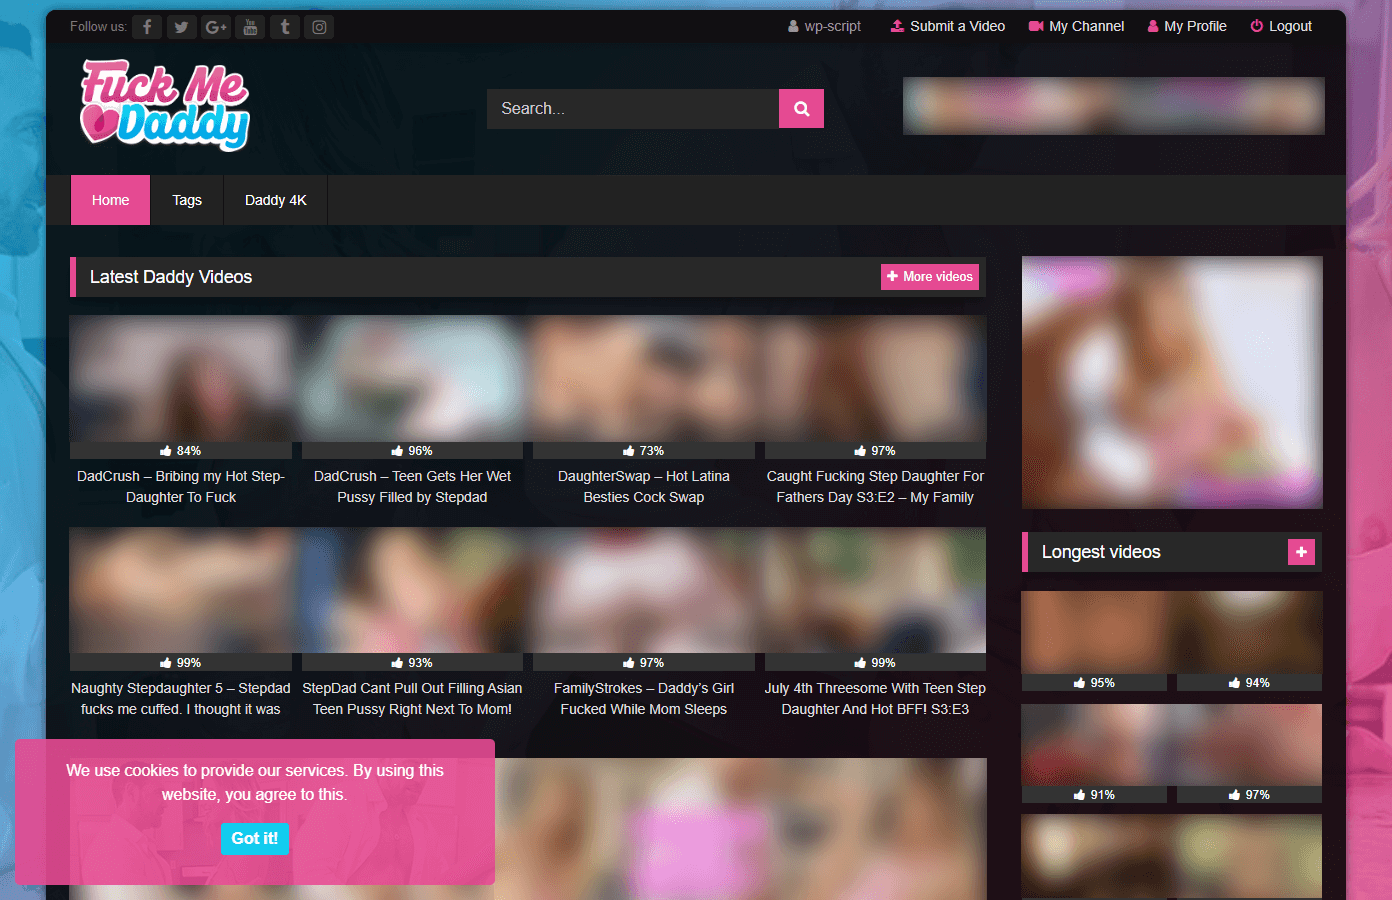Open Longest videos thumbnail rated 95%
This screenshot has height=900, width=1392.
[x=1094, y=632]
